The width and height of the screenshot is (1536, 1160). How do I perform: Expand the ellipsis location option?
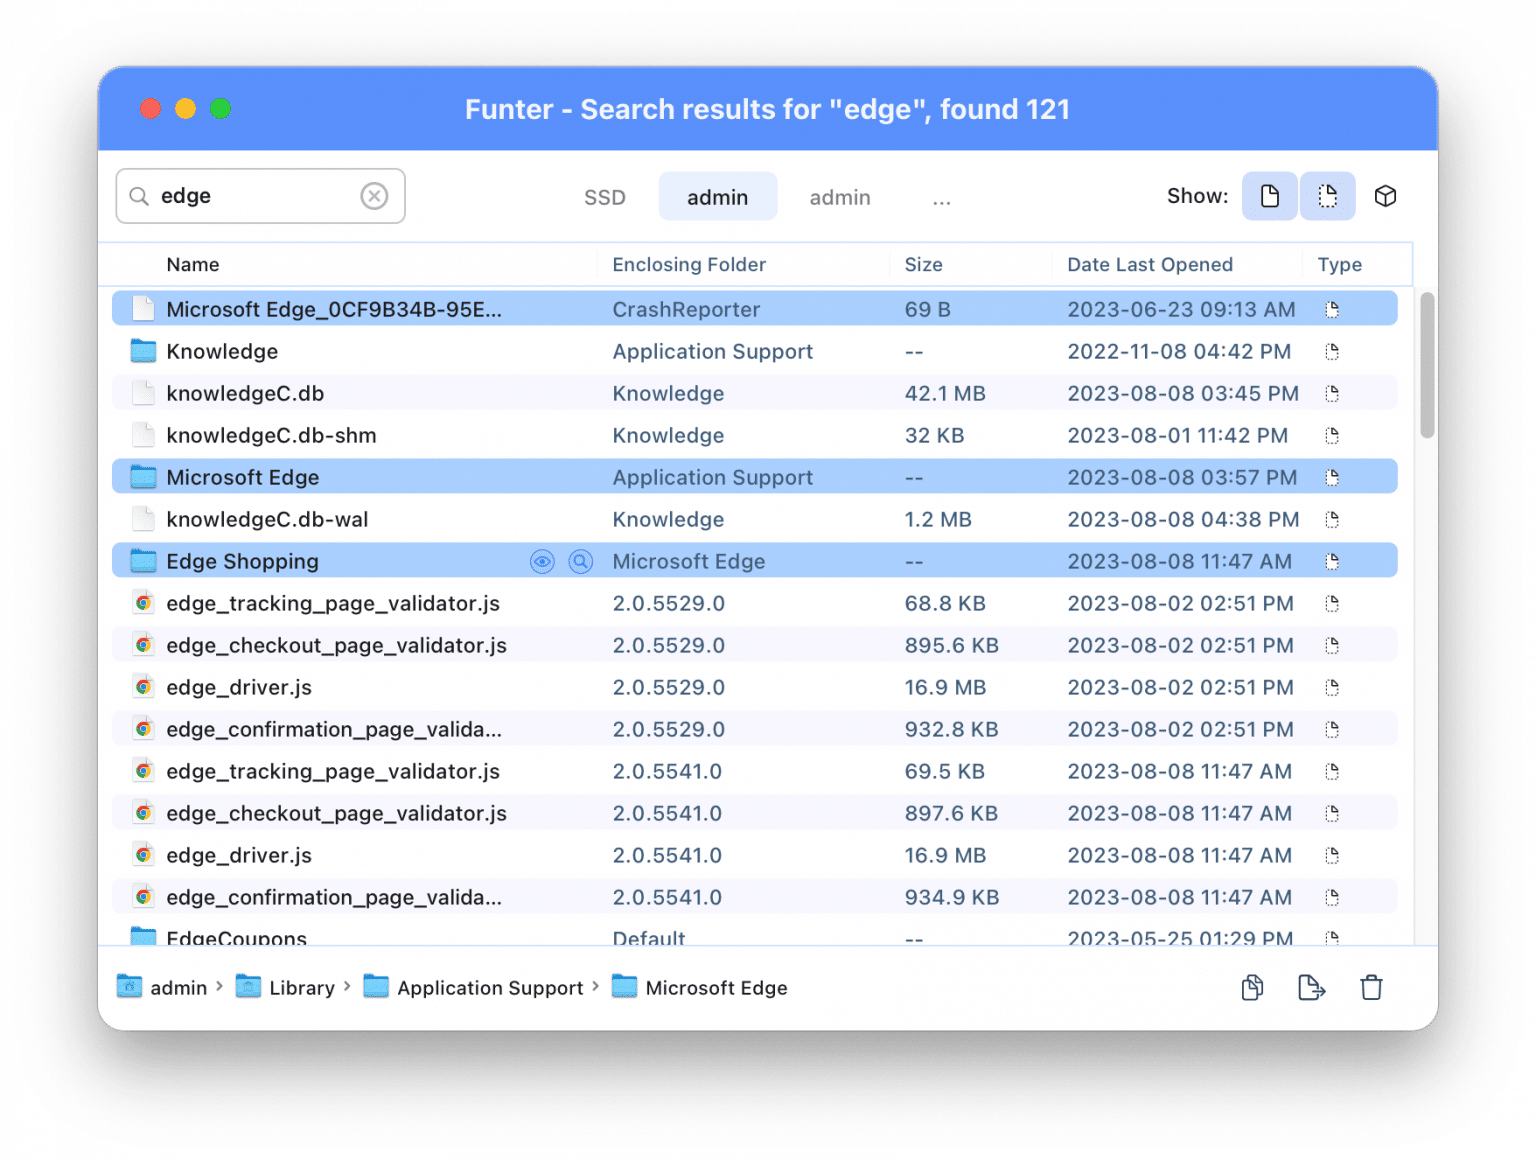941,198
